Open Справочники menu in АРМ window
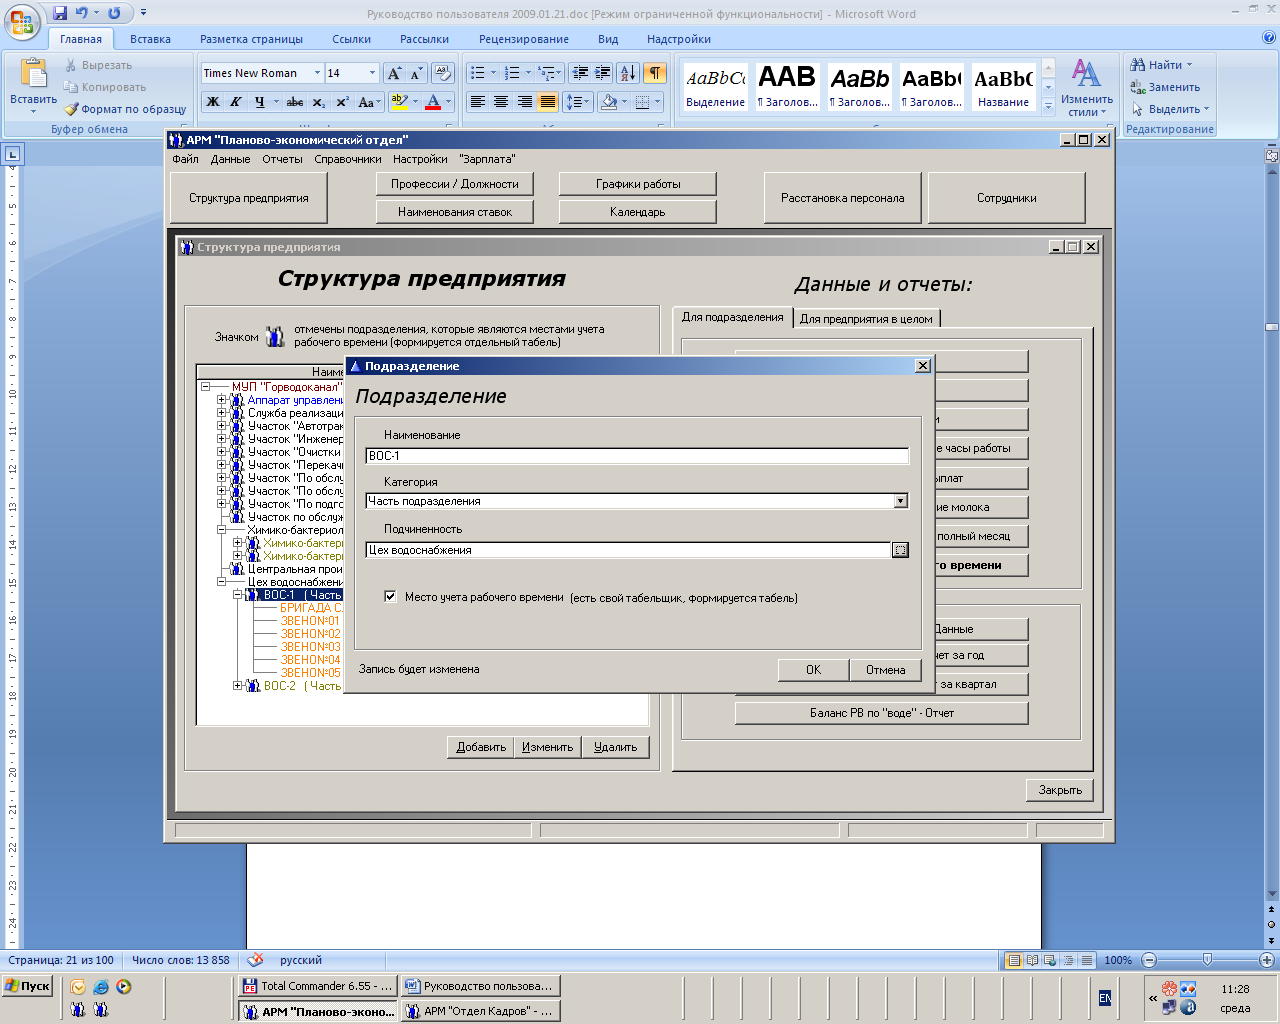The image size is (1280, 1024). pos(348,159)
